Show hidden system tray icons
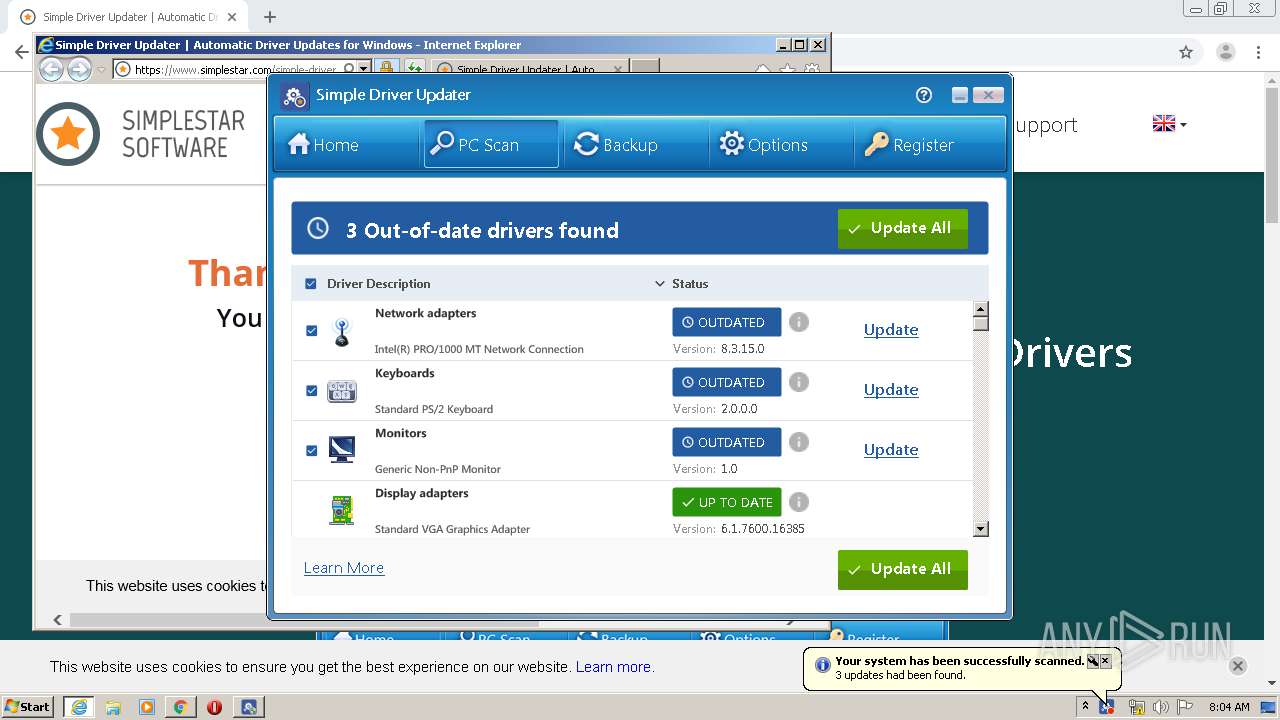This screenshot has height=720, width=1280. (1085, 706)
